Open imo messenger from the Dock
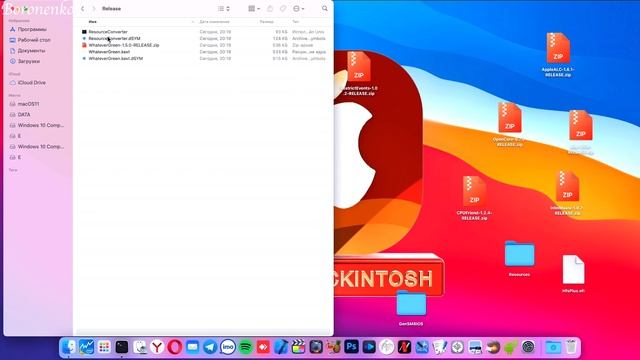640x360 pixels. (228, 347)
